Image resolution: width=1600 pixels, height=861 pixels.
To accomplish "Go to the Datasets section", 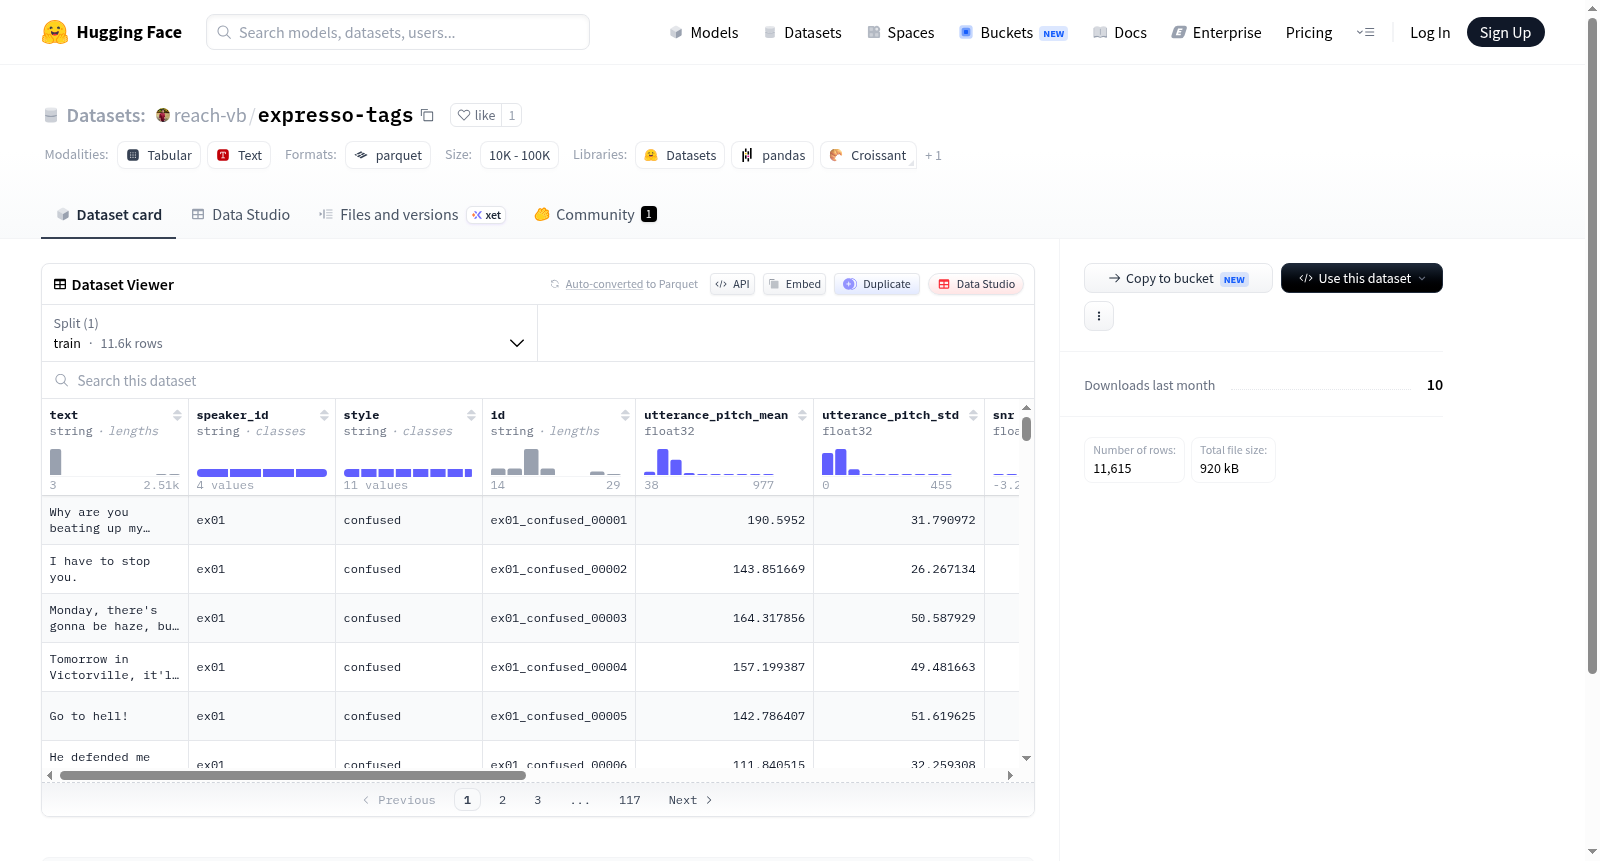I will 802,32.
